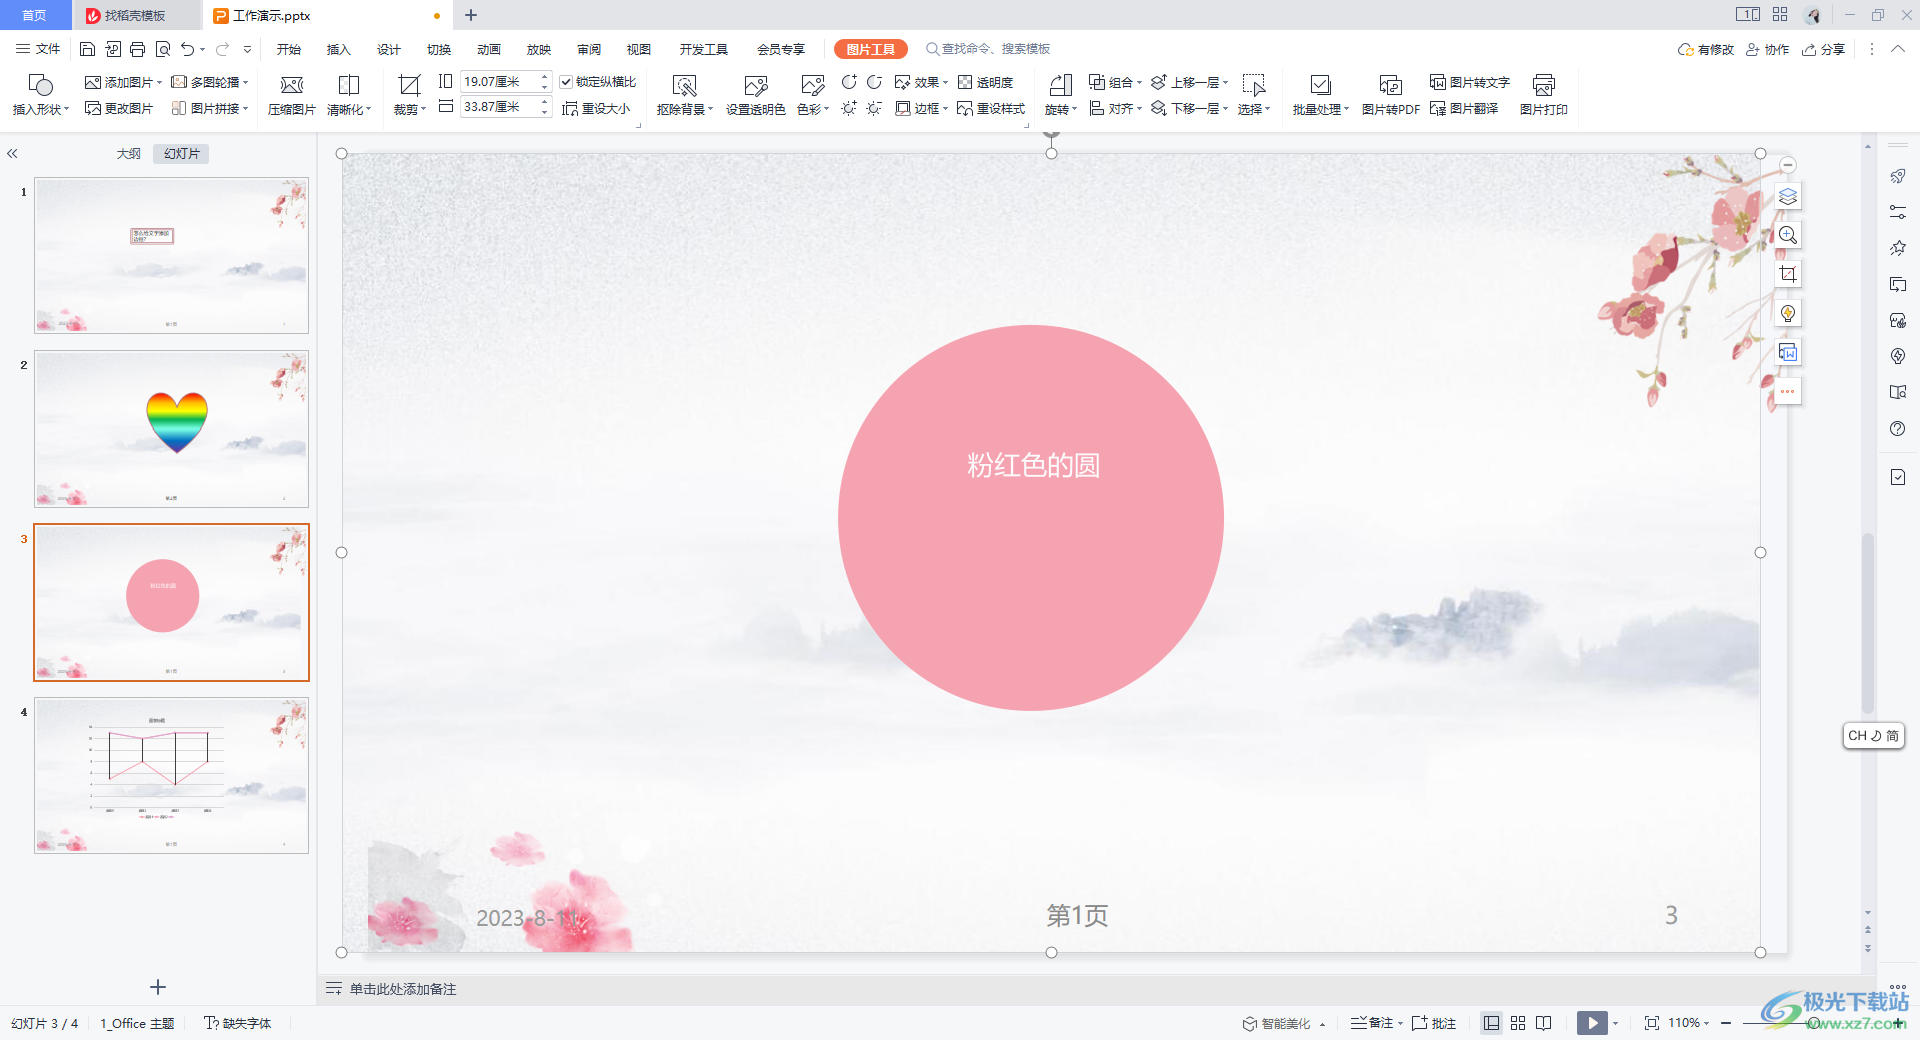The height and width of the screenshot is (1040, 1920).
Task: Undo the last action
Action: (x=187, y=49)
